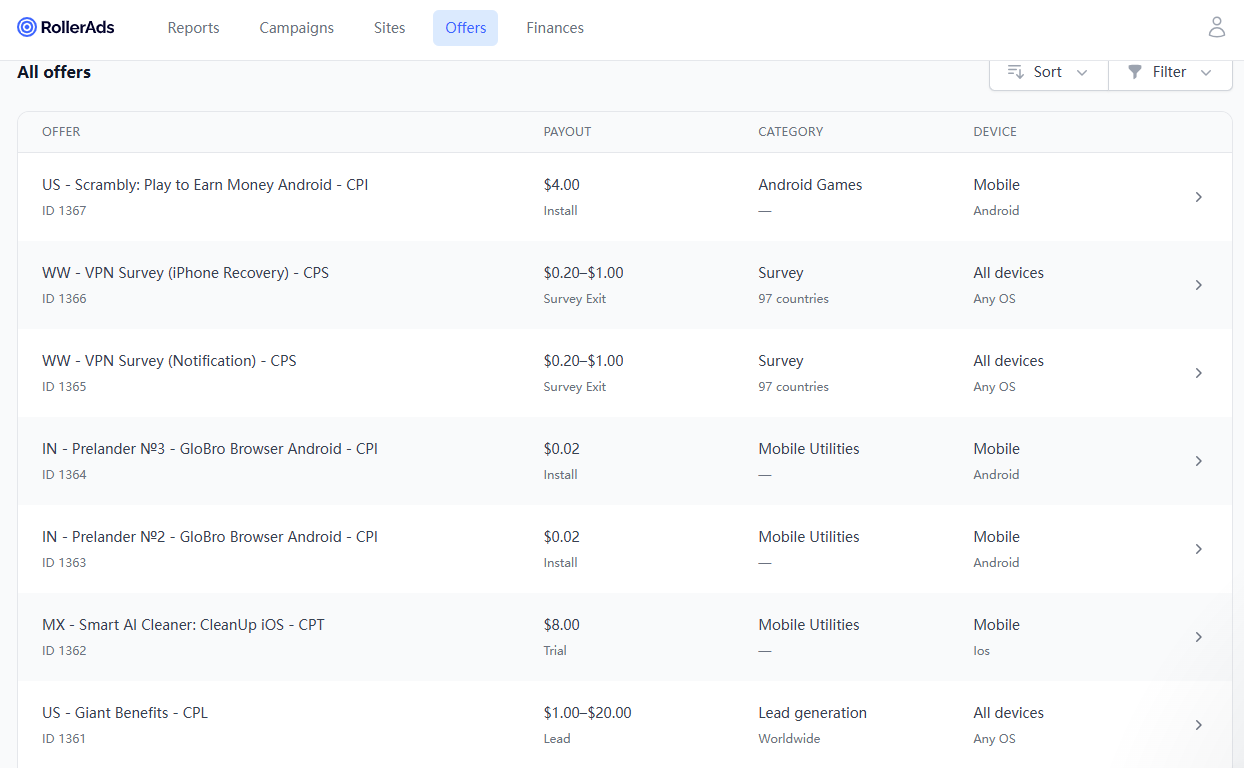Click Mobile Utilities in Smart AI Cleaner row
The width and height of the screenshot is (1244, 768).
(809, 625)
